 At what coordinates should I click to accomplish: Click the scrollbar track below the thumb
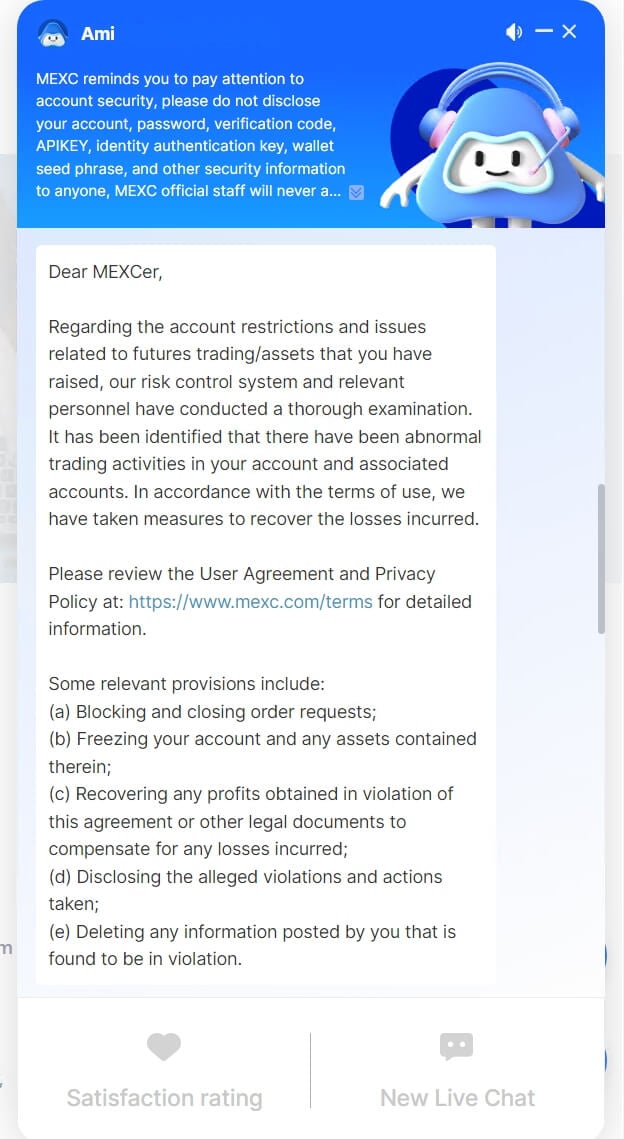click(600, 800)
